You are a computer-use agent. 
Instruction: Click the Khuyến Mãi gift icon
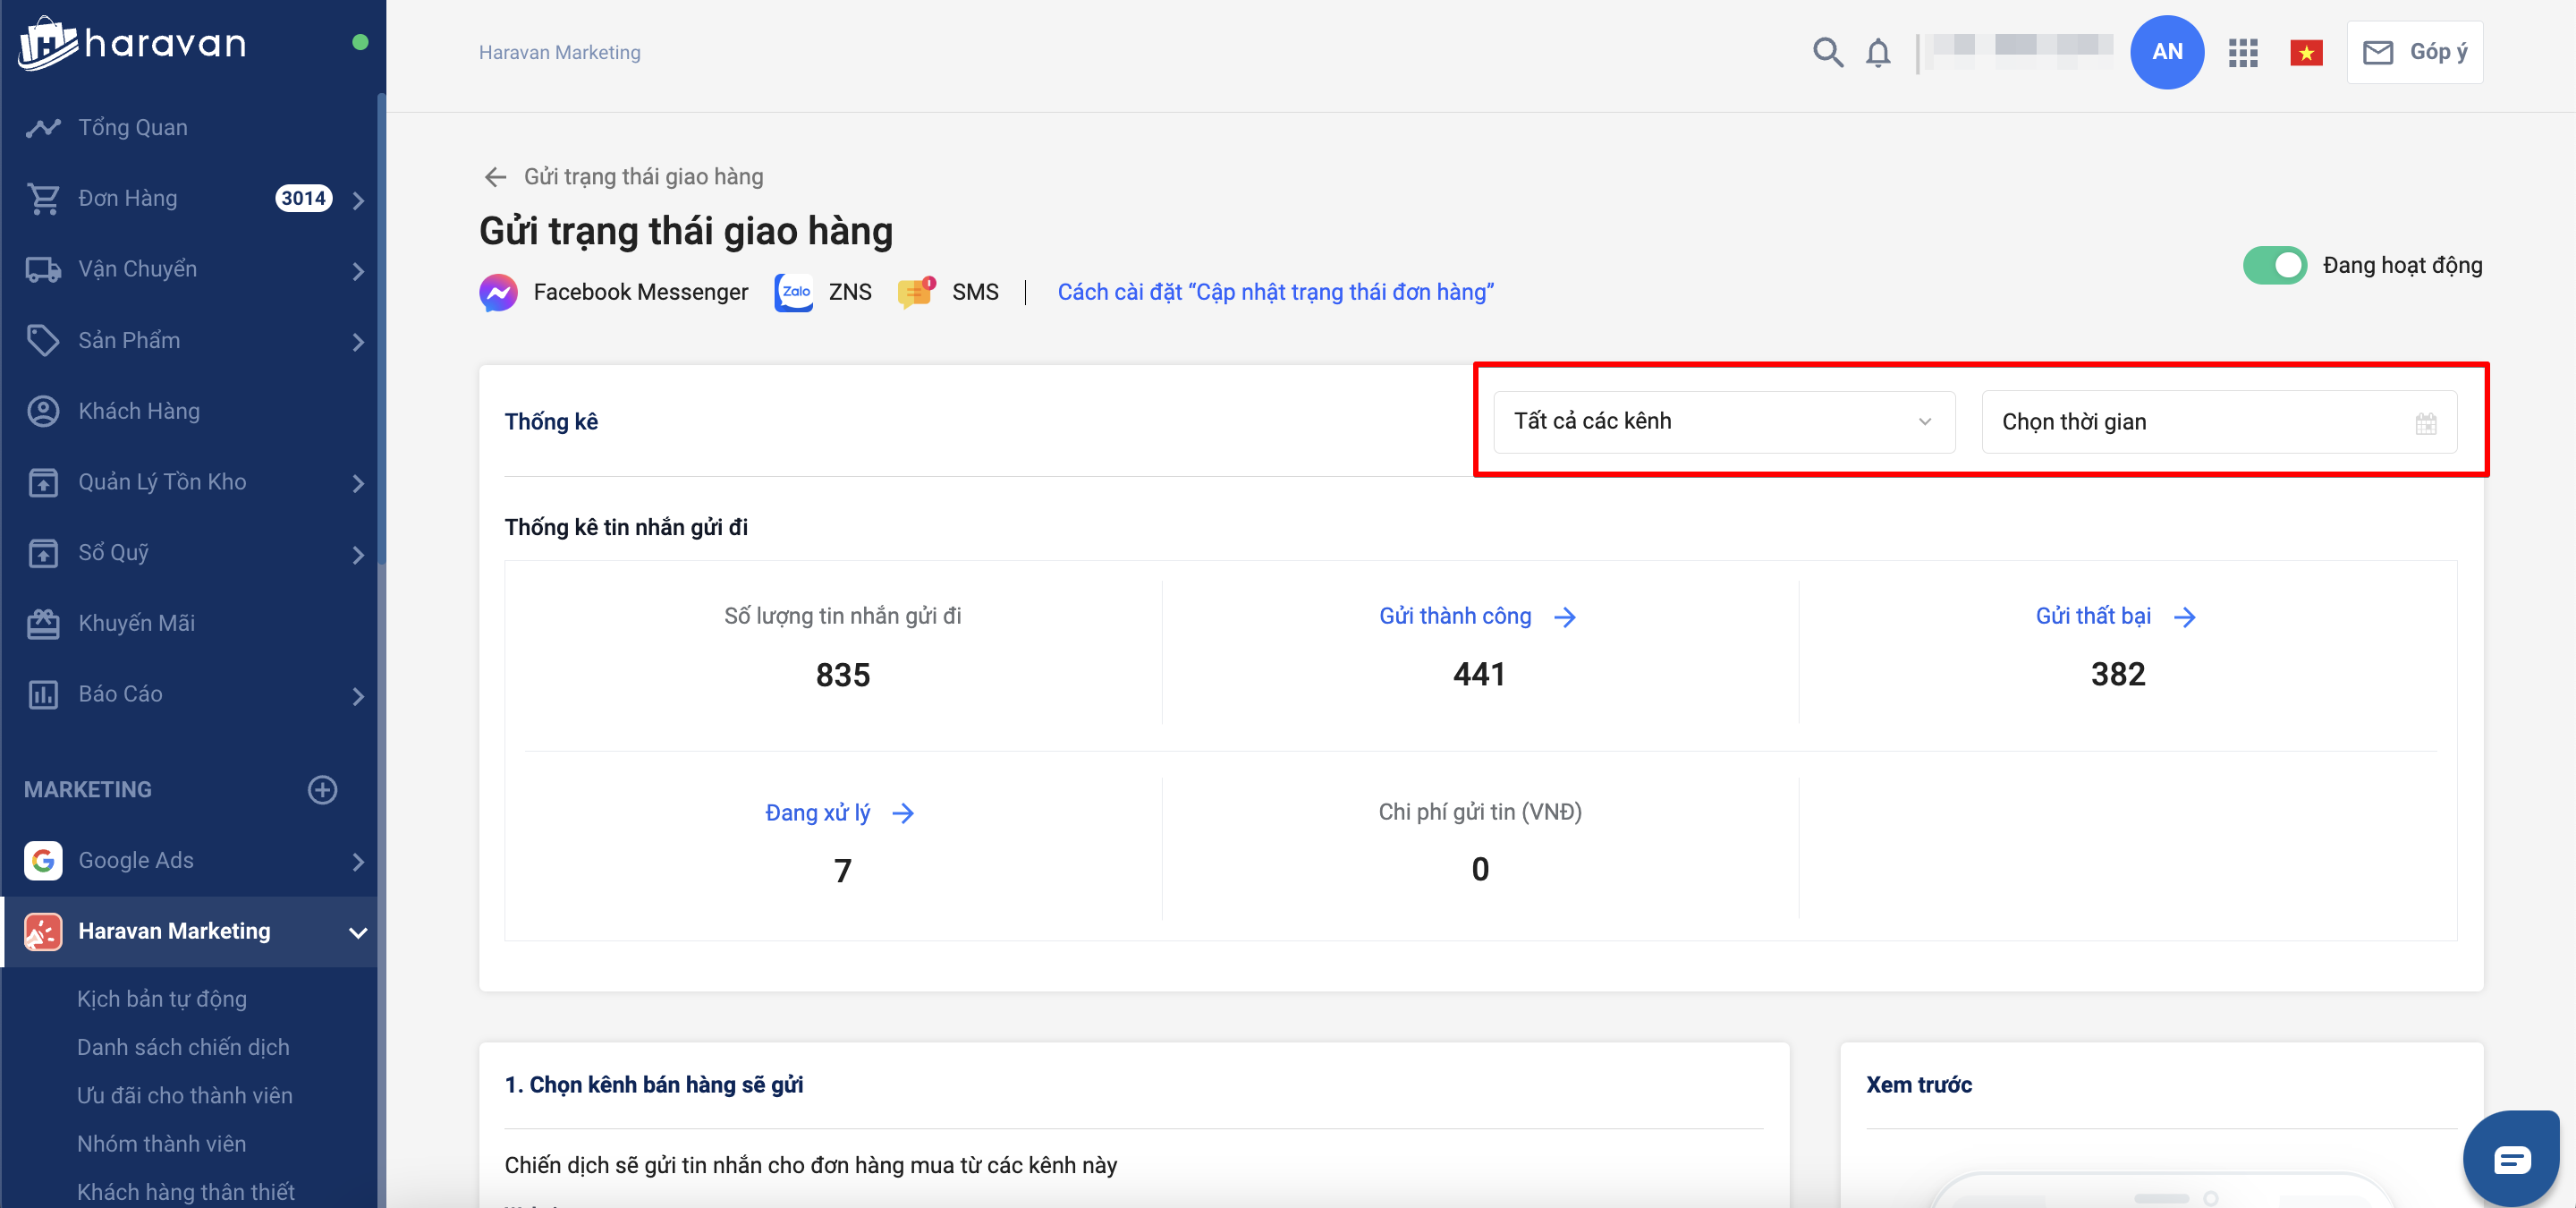pos(43,624)
